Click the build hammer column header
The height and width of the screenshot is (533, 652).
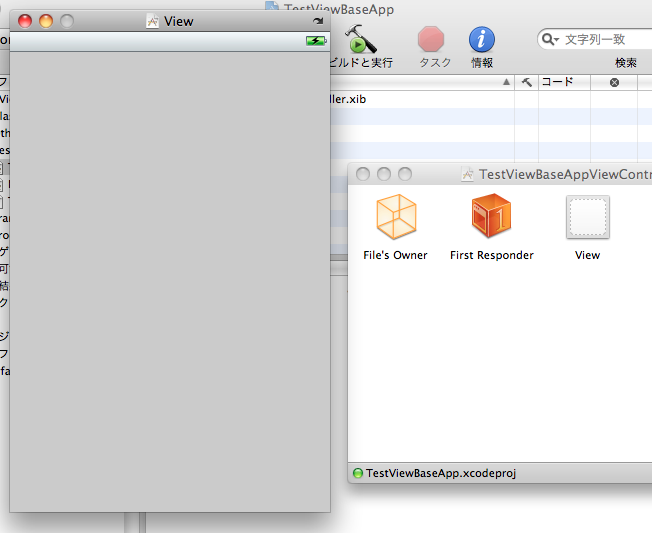coord(526,82)
